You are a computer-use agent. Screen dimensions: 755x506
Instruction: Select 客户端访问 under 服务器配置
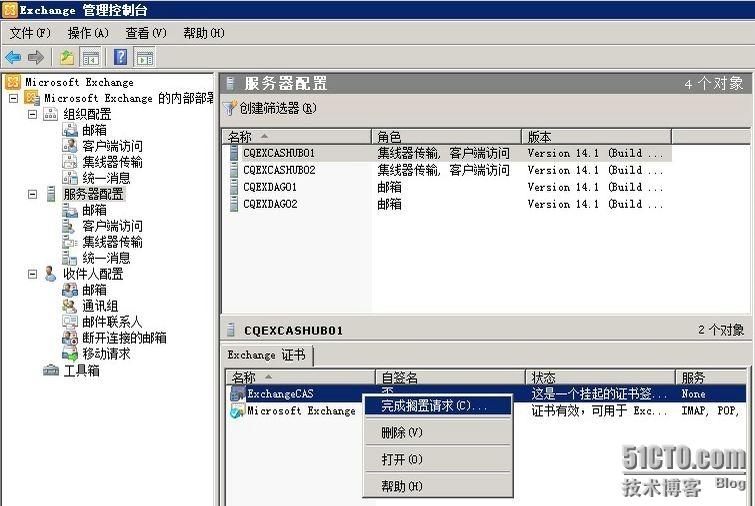pyautogui.click(x=112, y=226)
